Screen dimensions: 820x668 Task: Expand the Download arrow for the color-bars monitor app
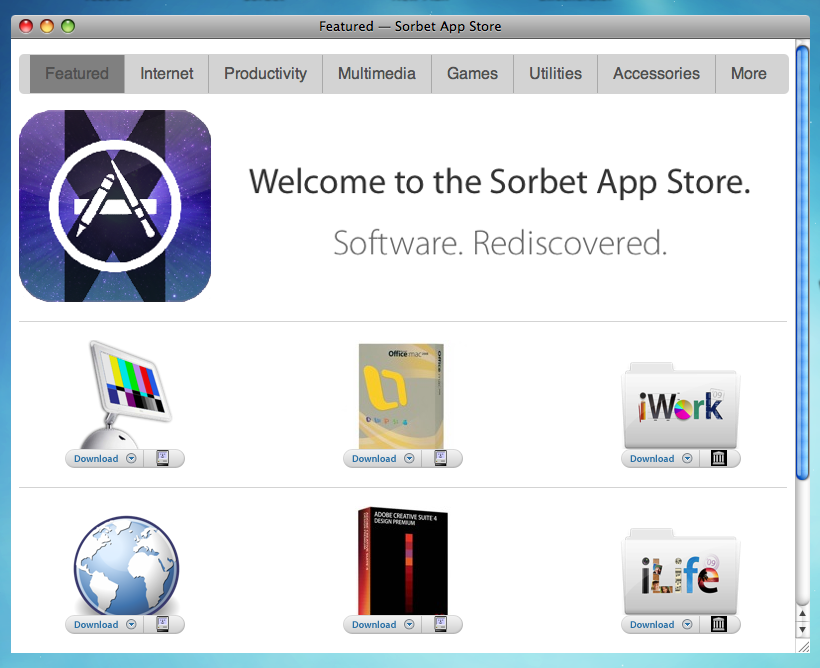point(131,458)
